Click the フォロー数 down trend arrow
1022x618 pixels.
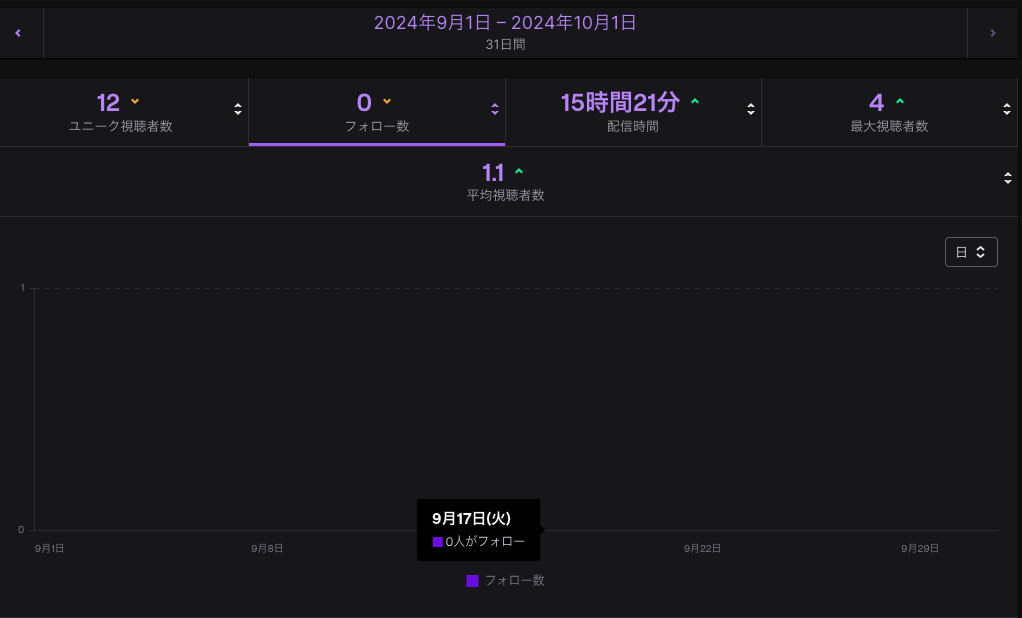click(x=387, y=102)
